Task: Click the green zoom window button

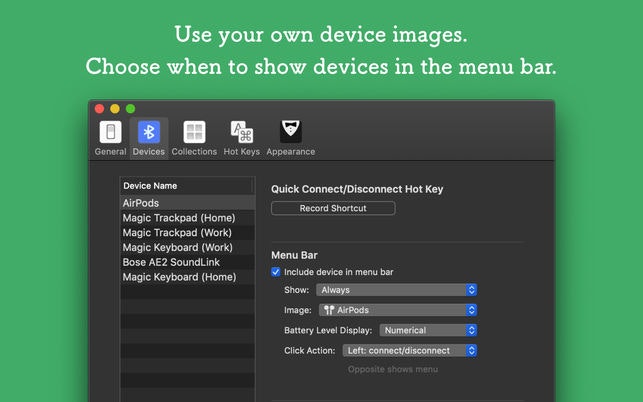Action: tap(130, 109)
